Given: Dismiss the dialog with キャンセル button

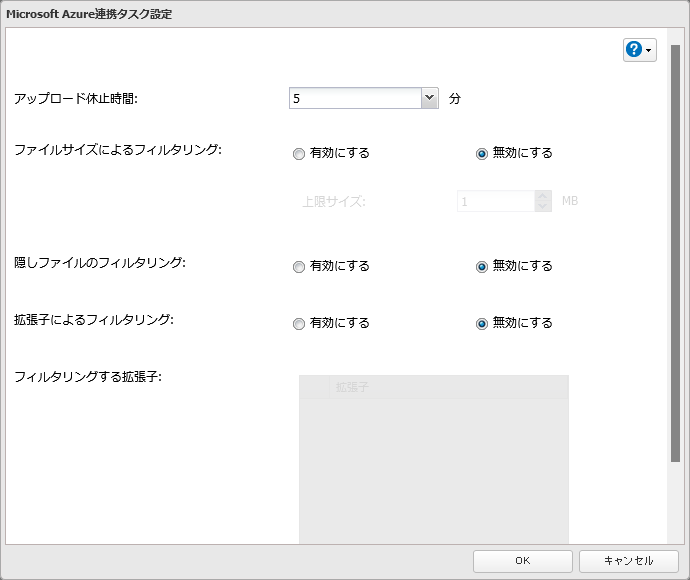Looking at the screenshot, I should [629, 561].
